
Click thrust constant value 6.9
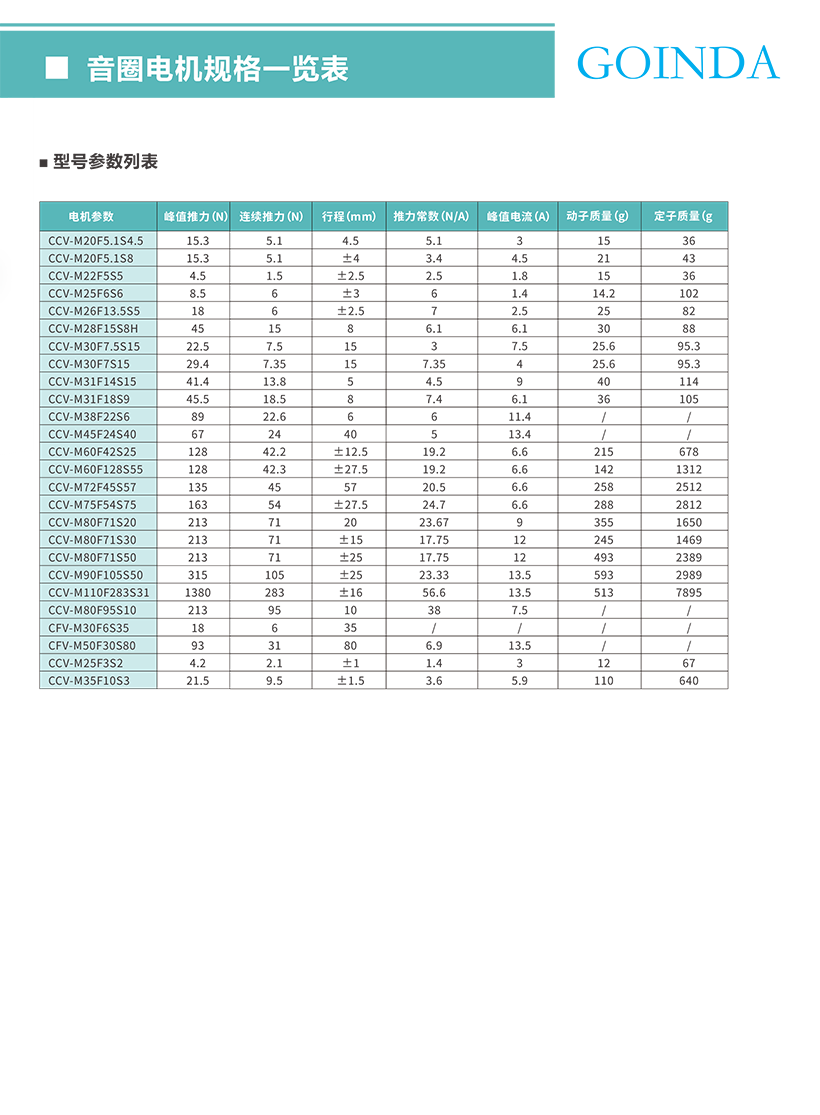tap(434, 646)
